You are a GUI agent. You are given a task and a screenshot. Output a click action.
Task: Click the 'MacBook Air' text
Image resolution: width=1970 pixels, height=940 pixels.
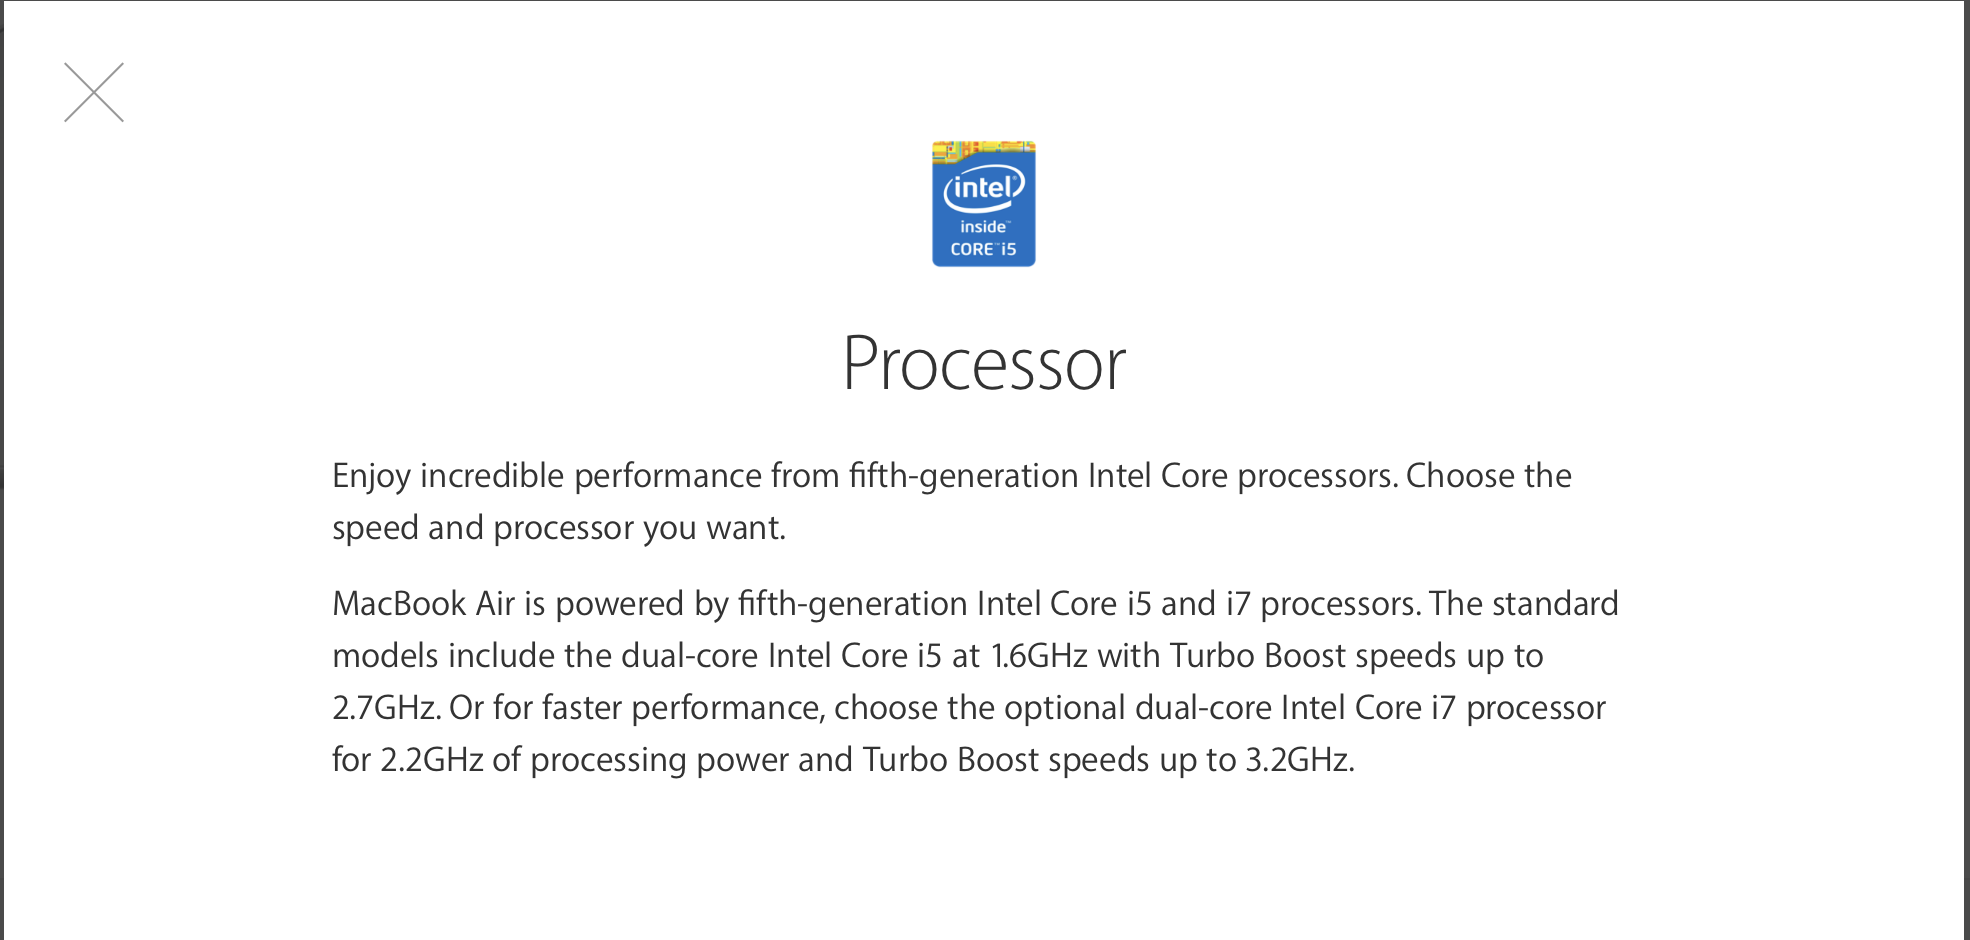(423, 604)
